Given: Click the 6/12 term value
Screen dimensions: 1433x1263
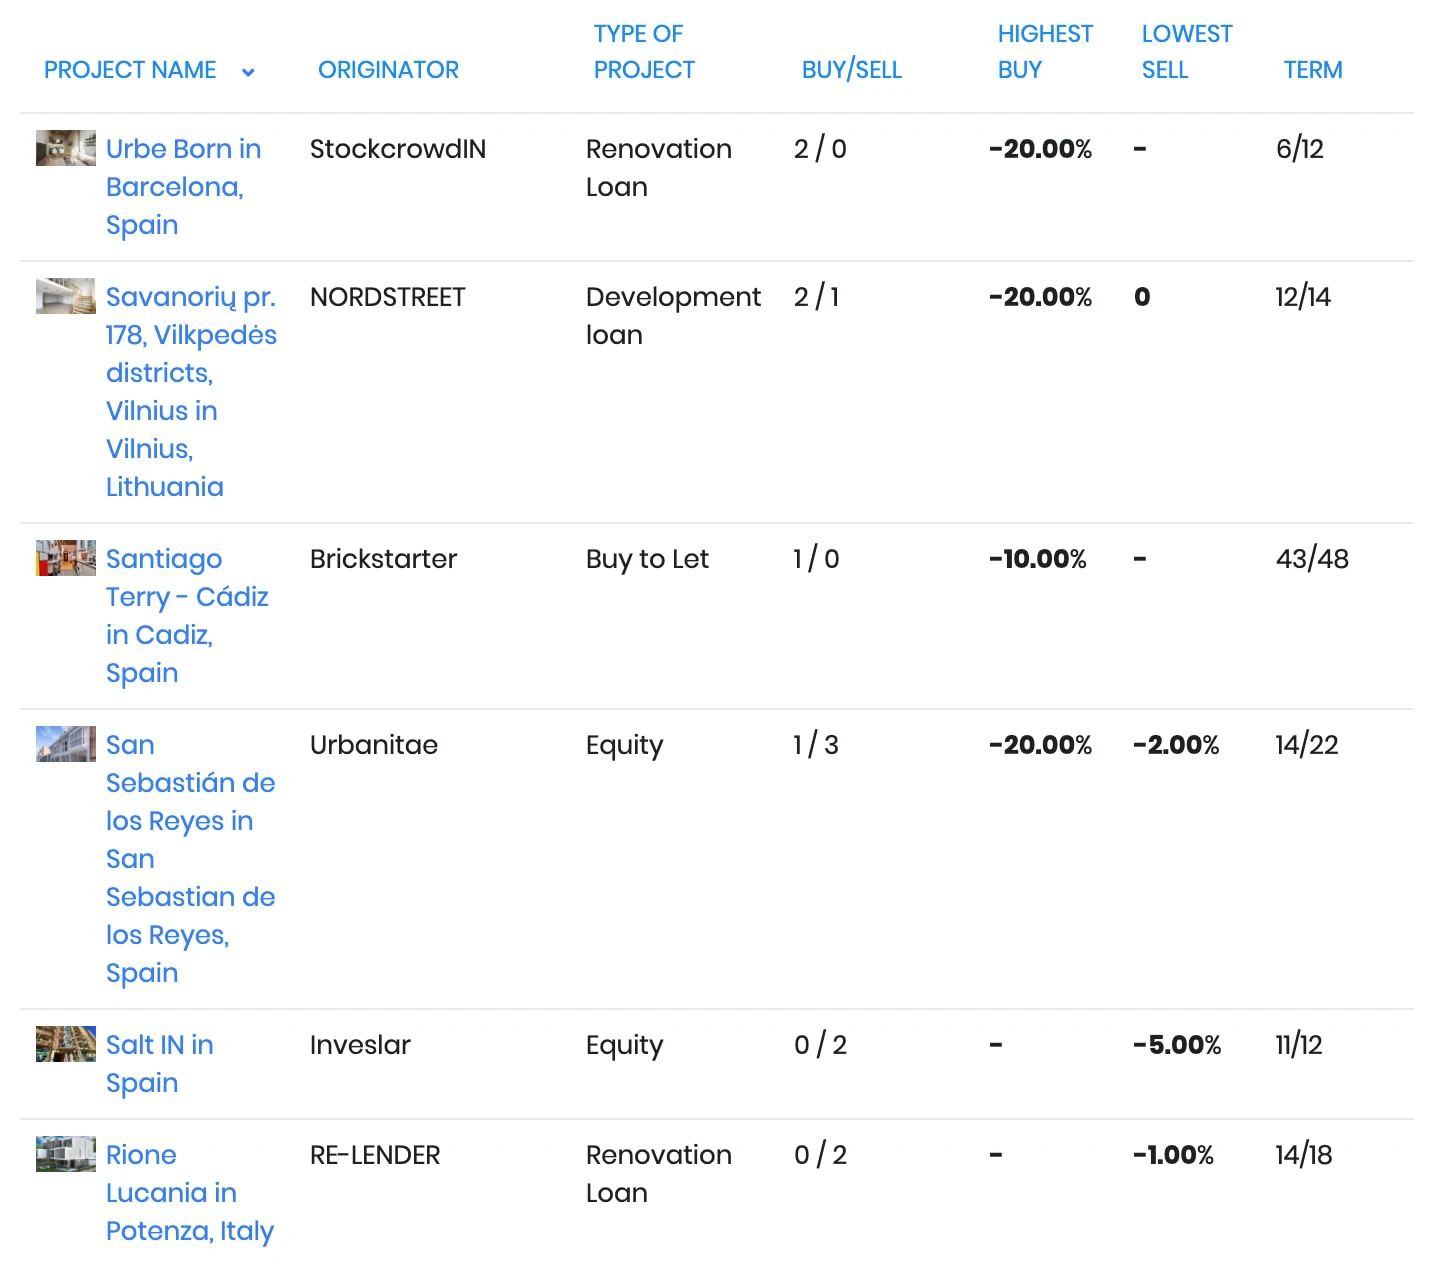Looking at the screenshot, I should point(1300,149).
